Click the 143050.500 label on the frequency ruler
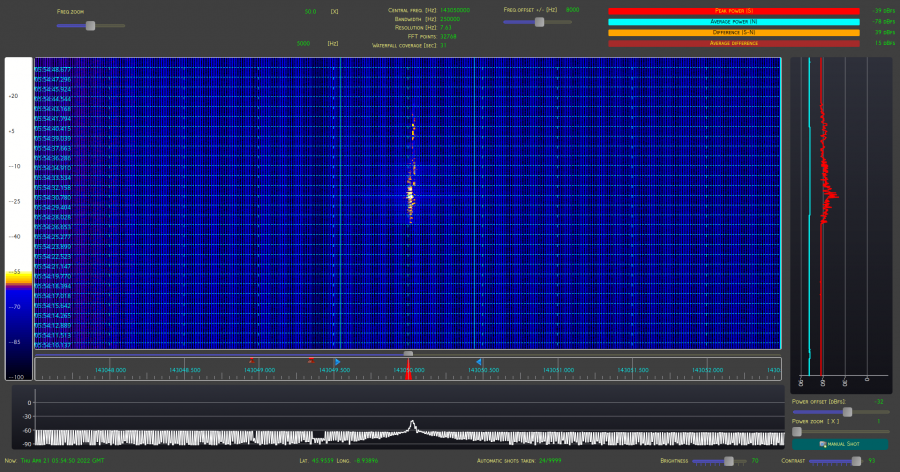Screen dimensions: 900x472 point(484,370)
